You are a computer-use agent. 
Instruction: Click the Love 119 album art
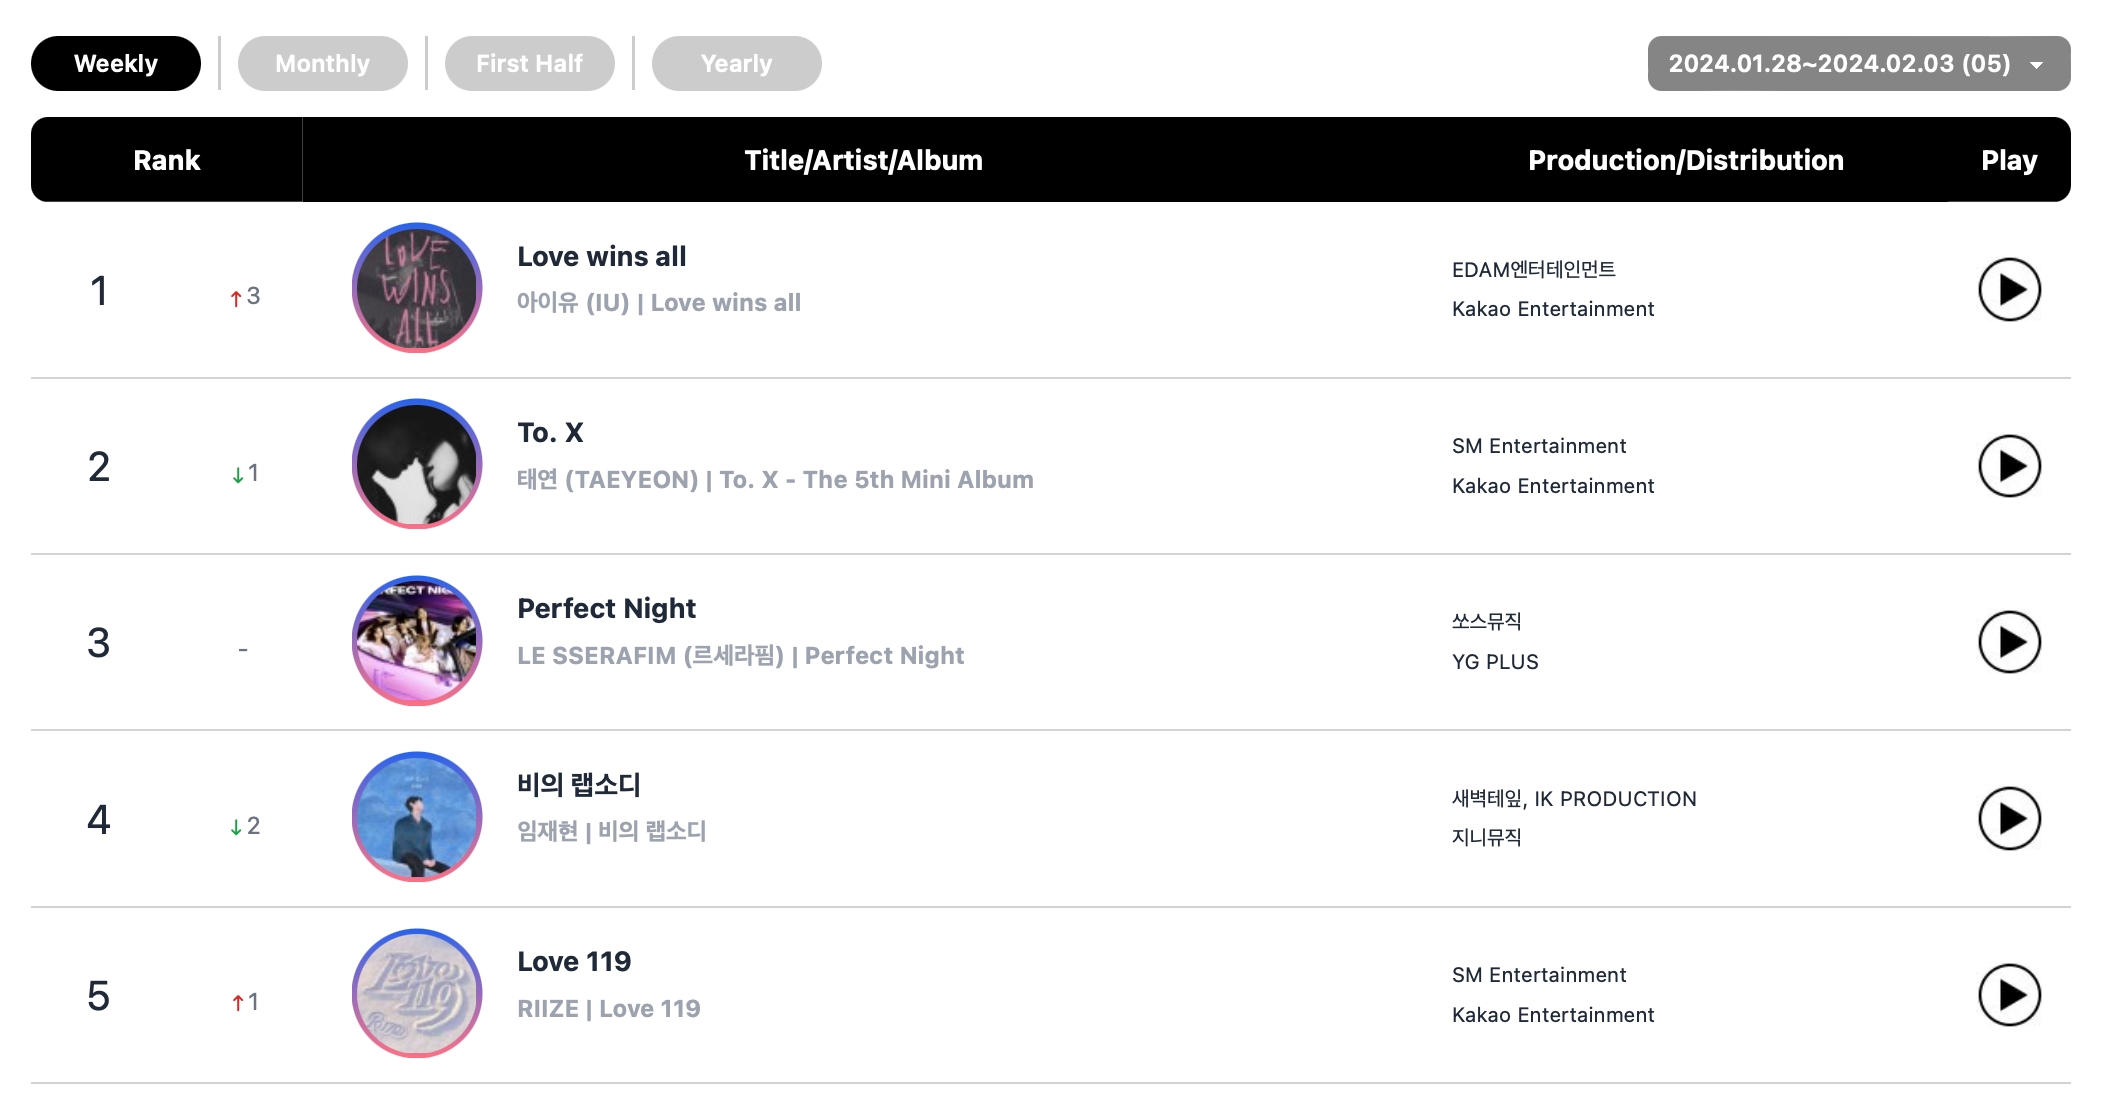[417, 993]
